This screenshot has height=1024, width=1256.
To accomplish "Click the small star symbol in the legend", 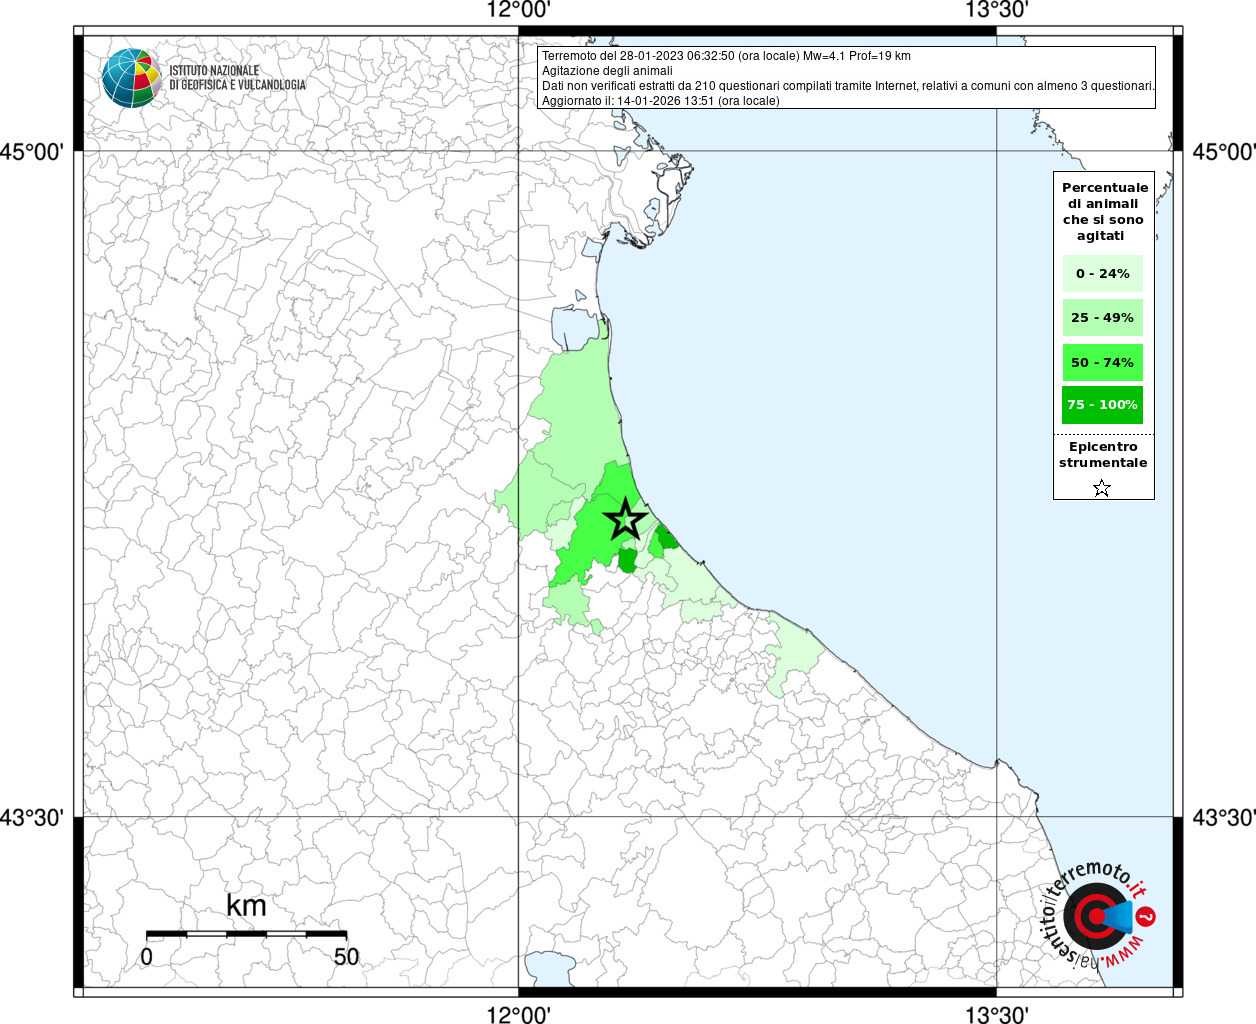I will click(1102, 488).
